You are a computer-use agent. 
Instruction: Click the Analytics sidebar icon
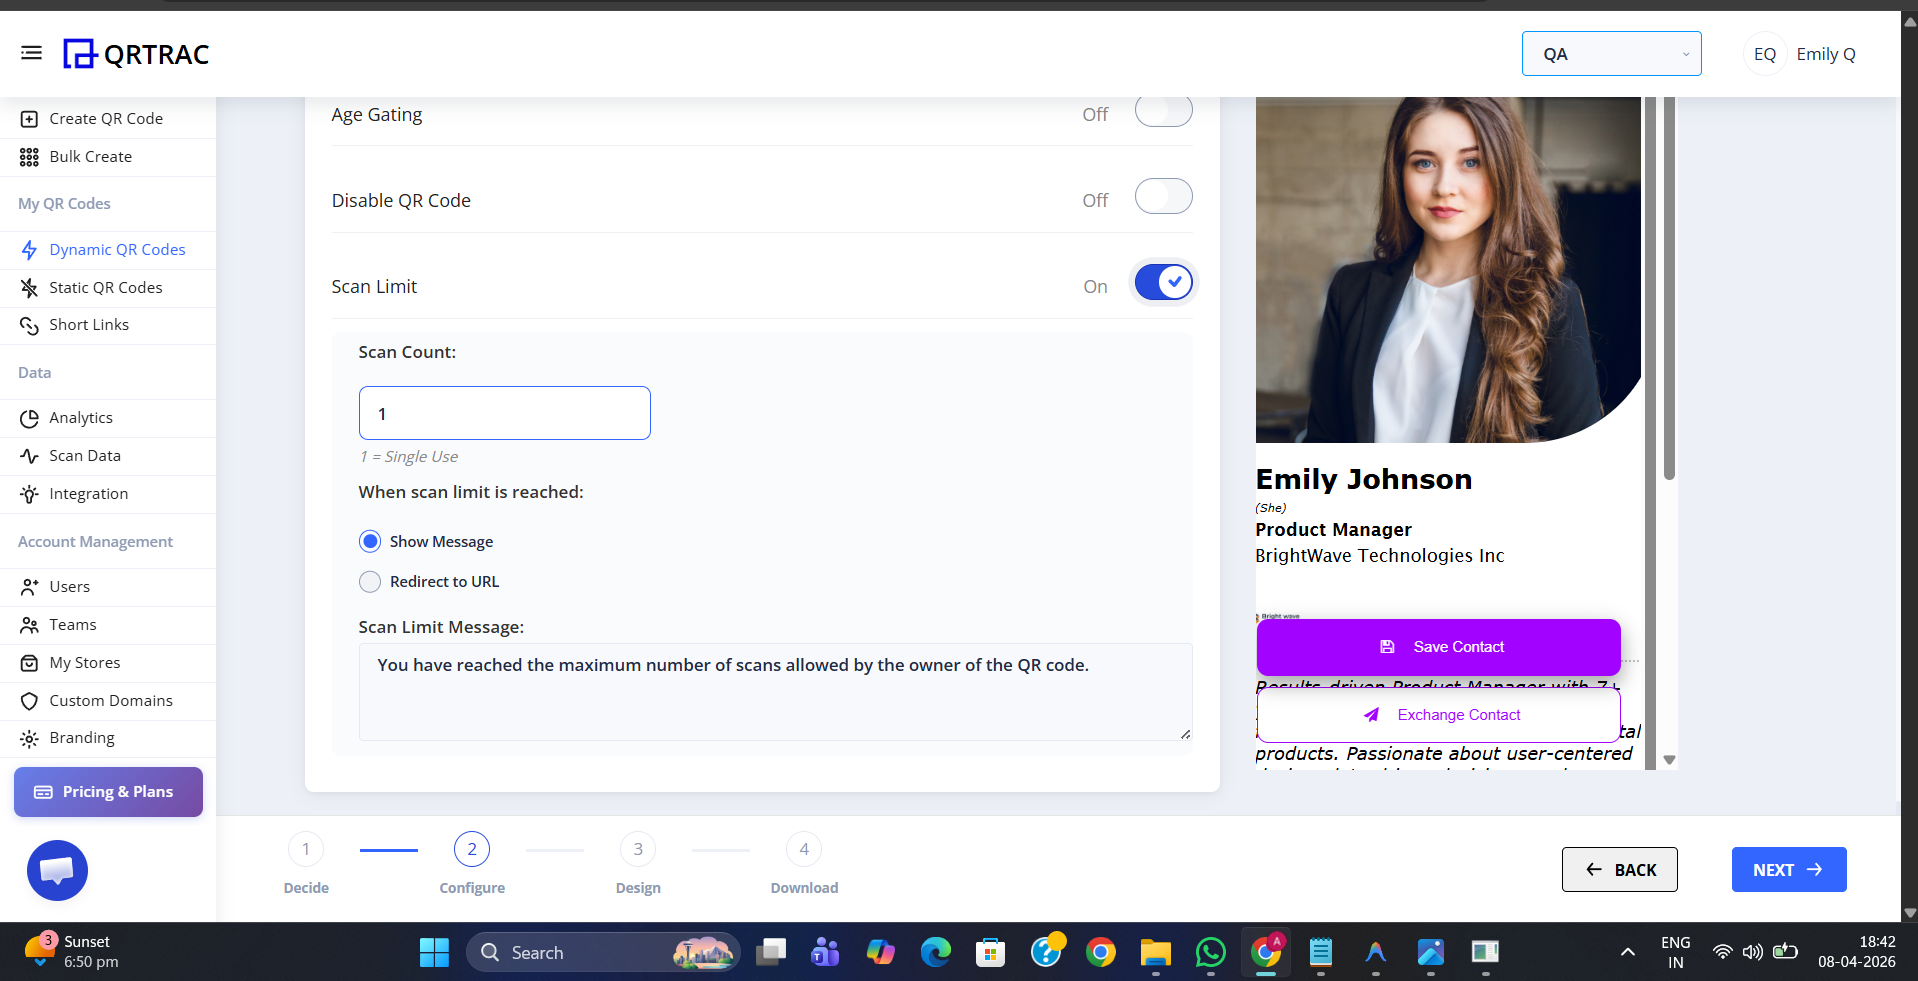click(x=29, y=418)
